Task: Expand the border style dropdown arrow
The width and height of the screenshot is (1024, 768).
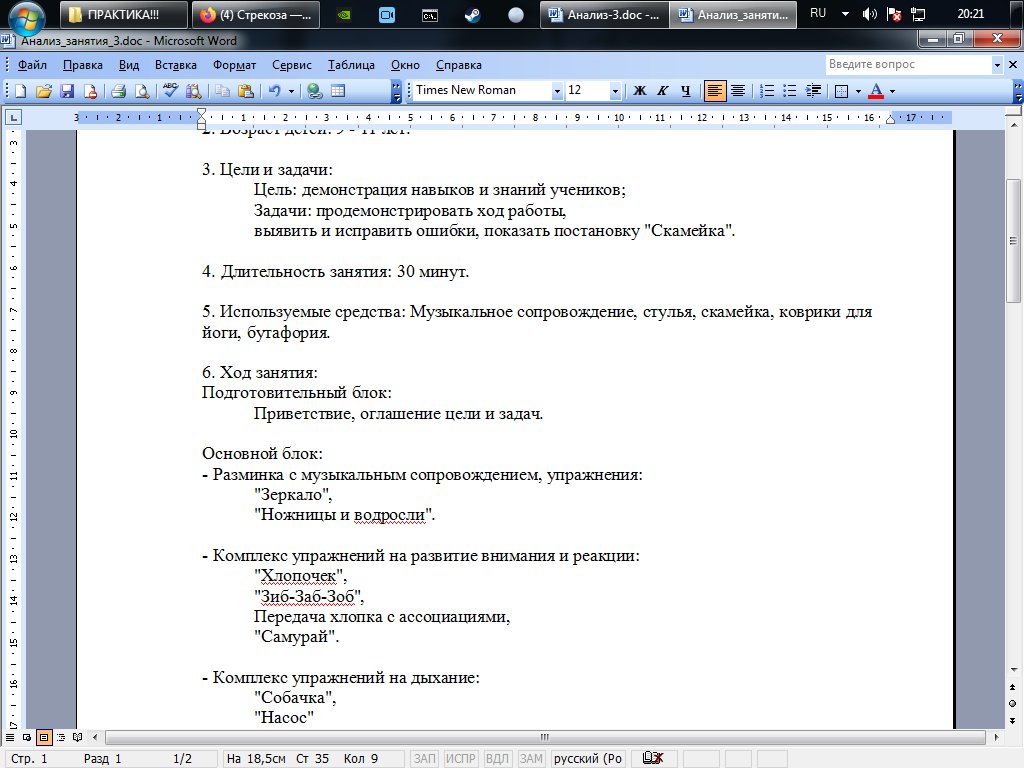Action: point(858,91)
